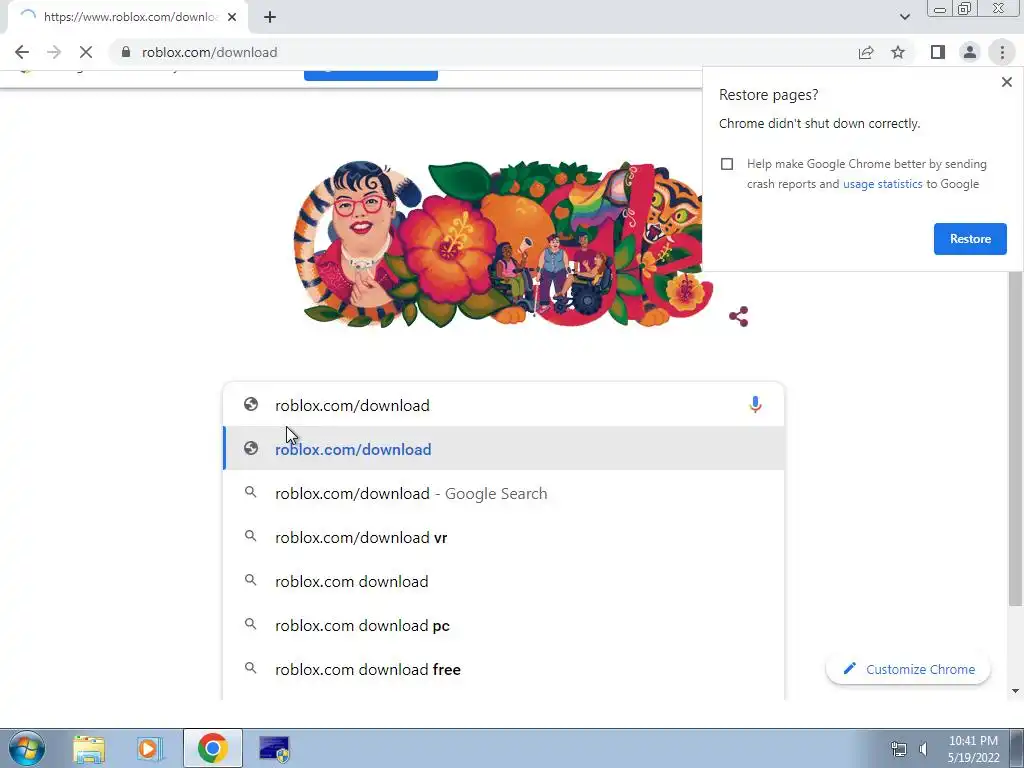The image size is (1024, 768).
Task: Stop loading the page
Action: click(86, 52)
